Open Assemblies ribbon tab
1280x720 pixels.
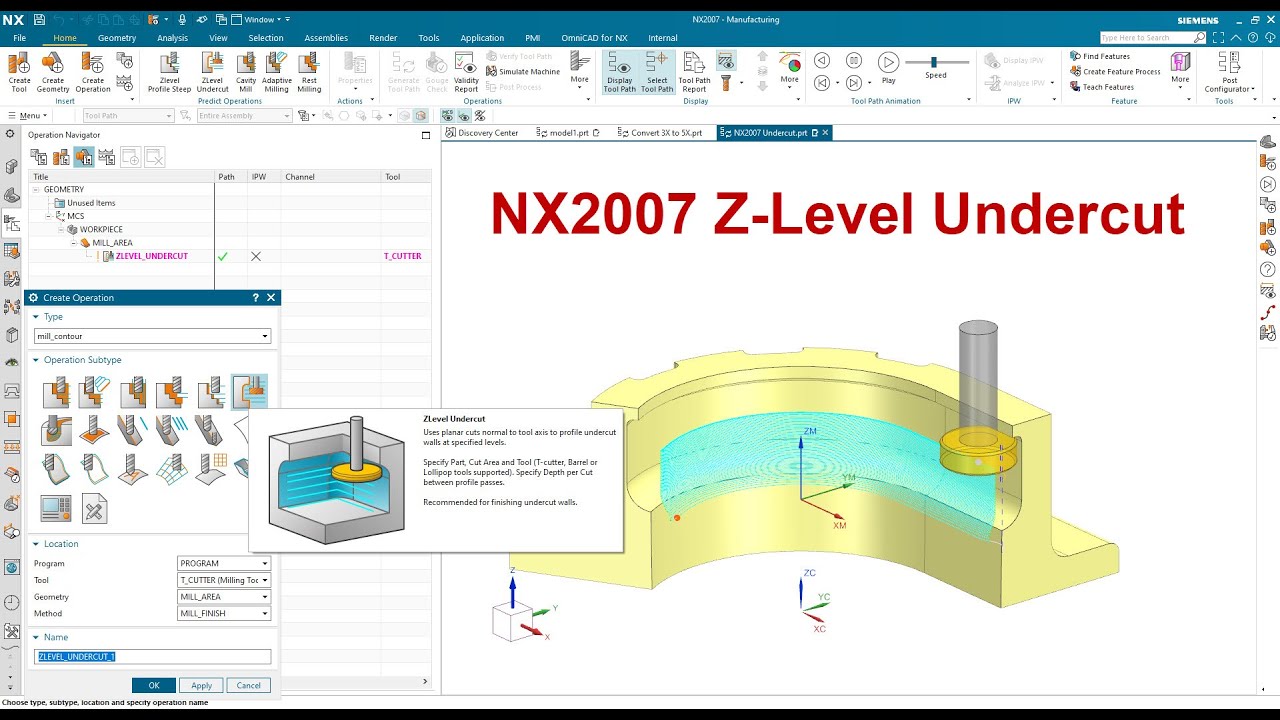326,38
